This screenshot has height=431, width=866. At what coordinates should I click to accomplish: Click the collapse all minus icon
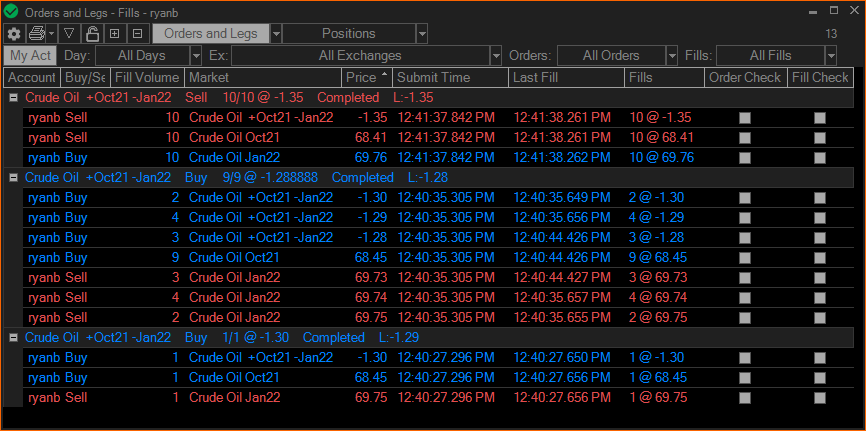tap(137, 34)
